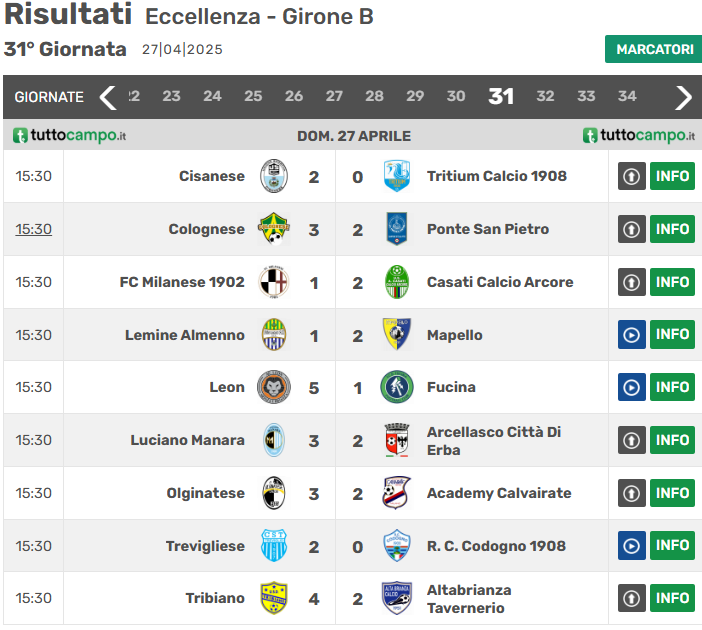Go to previous giornate with left arrow

point(108,97)
